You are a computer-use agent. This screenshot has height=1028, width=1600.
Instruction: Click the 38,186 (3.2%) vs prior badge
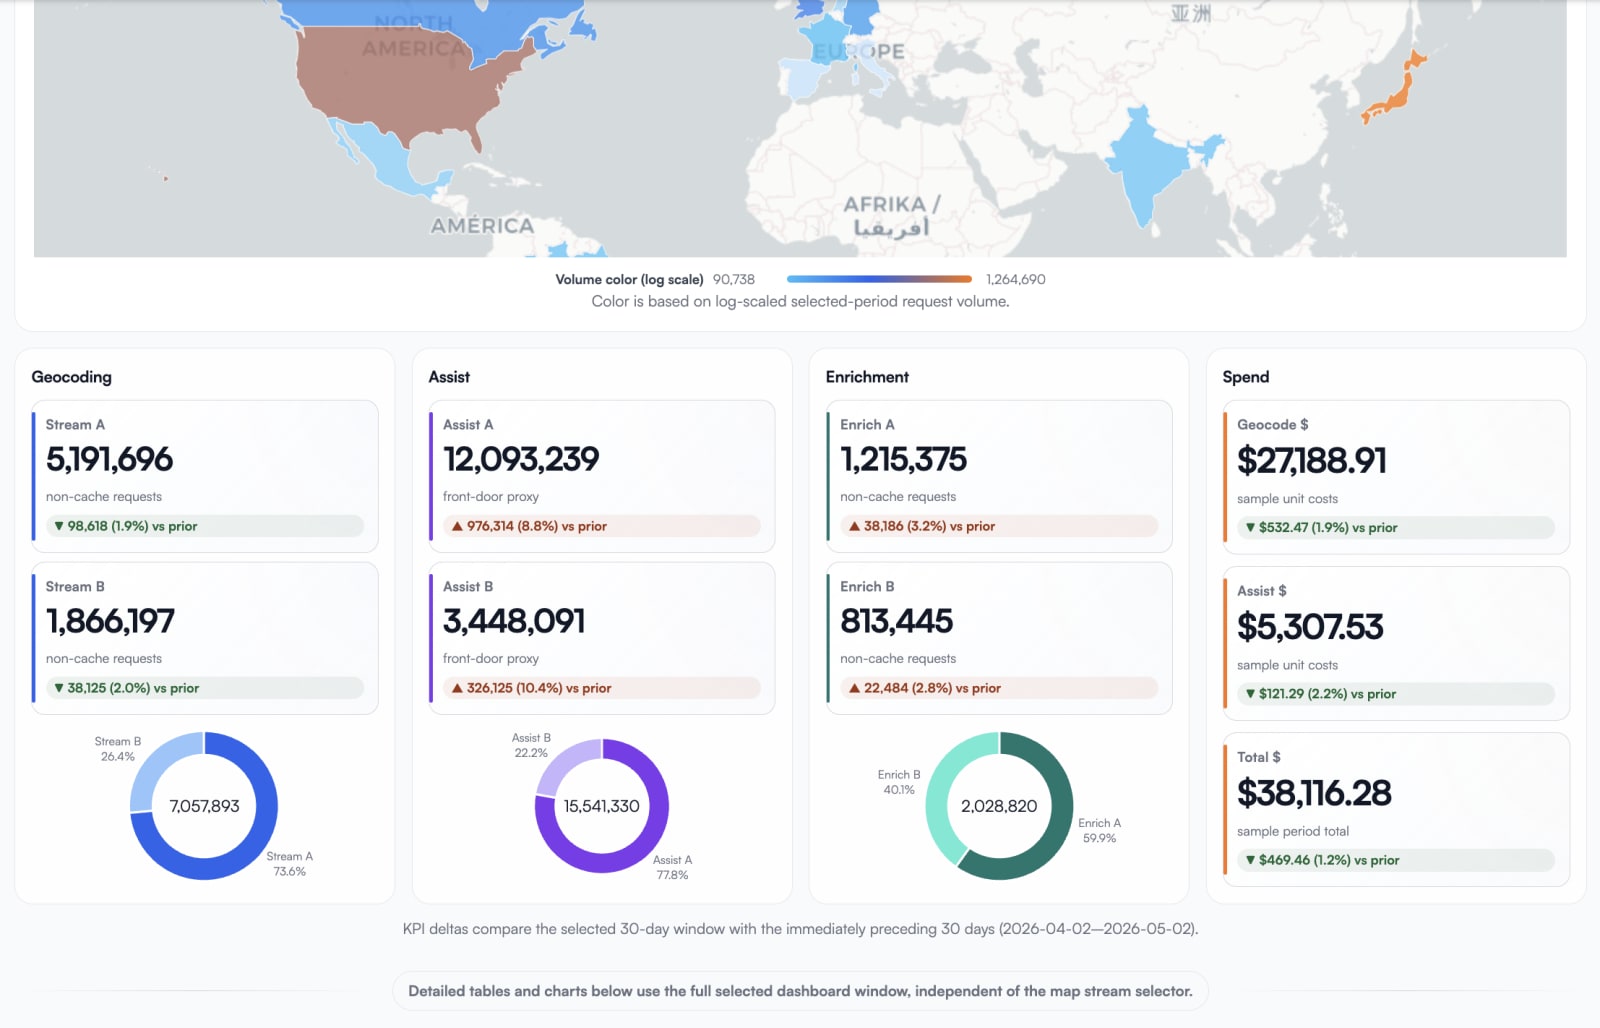pos(999,526)
